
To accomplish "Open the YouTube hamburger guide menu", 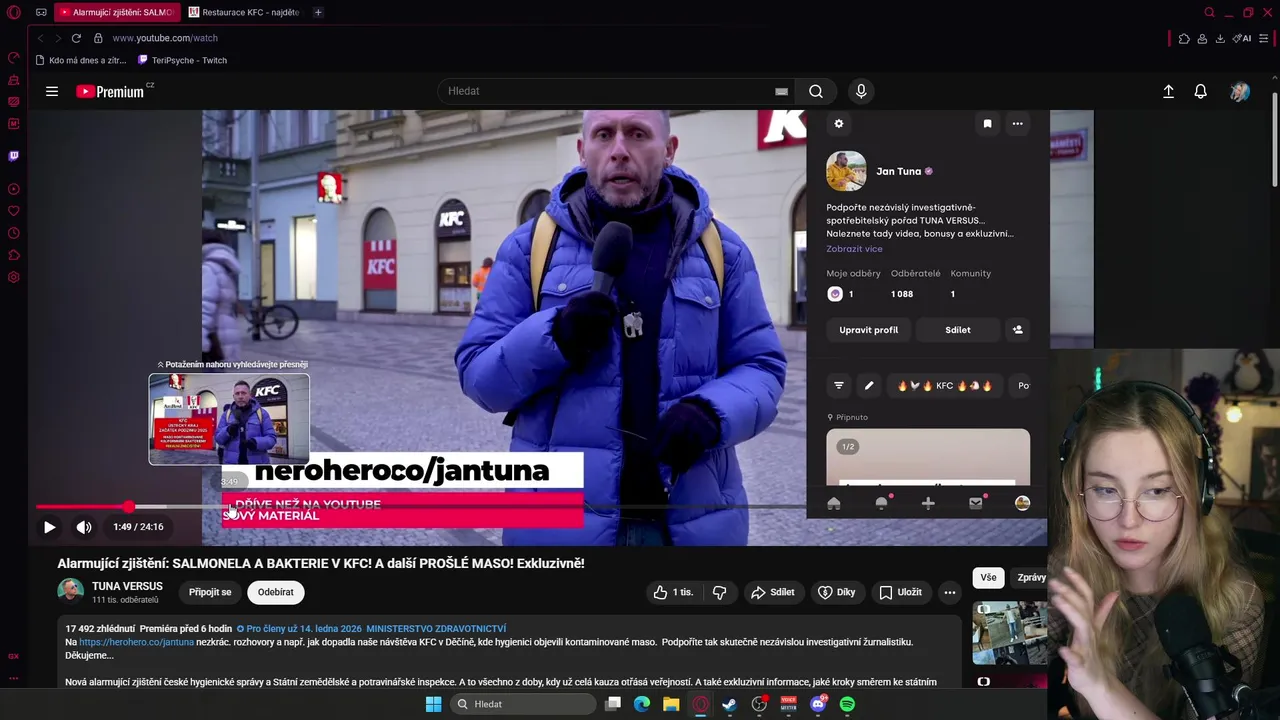I will click(x=52, y=91).
